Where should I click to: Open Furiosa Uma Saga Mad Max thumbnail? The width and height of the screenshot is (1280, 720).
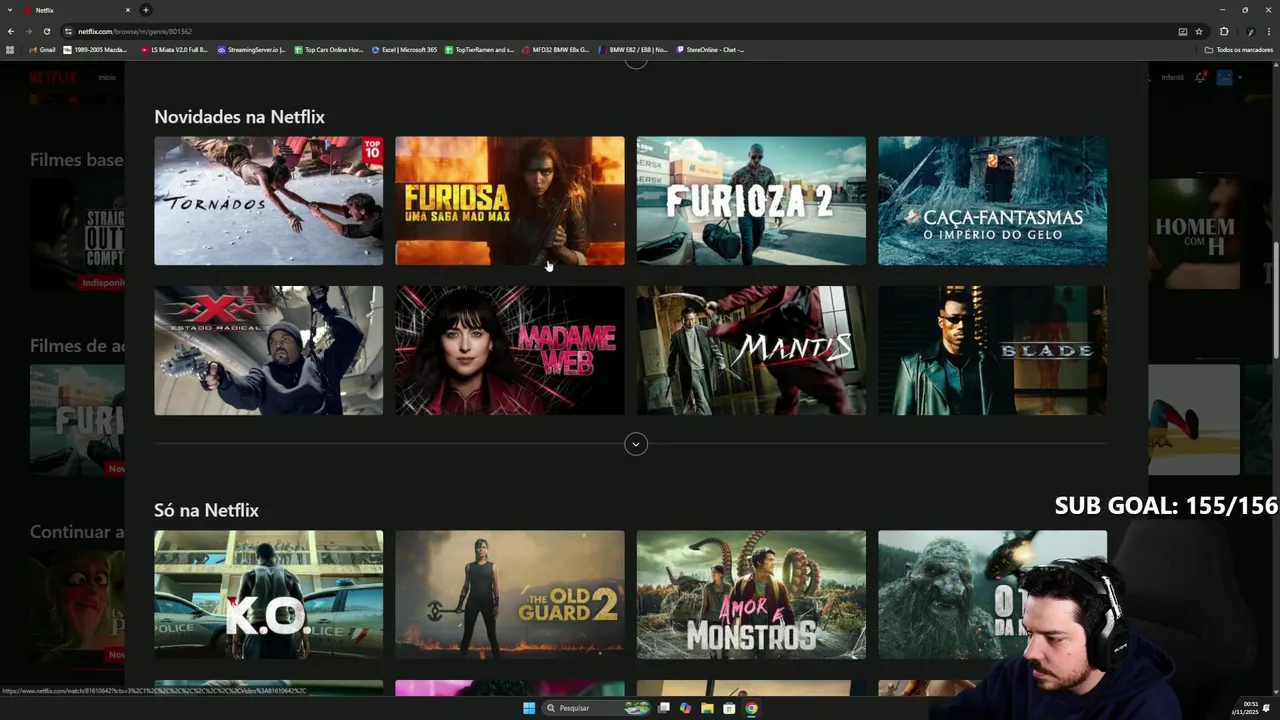510,201
